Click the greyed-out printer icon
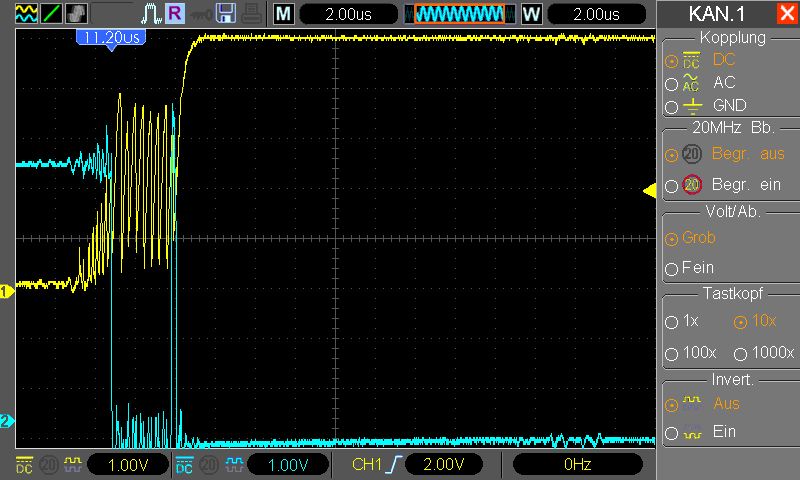Image resolution: width=800 pixels, height=480 pixels. point(252,14)
